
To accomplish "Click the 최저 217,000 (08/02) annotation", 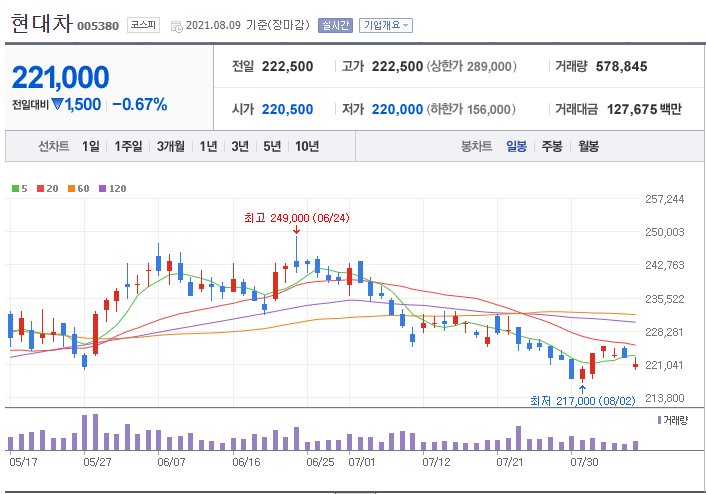I will (x=583, y=401).
